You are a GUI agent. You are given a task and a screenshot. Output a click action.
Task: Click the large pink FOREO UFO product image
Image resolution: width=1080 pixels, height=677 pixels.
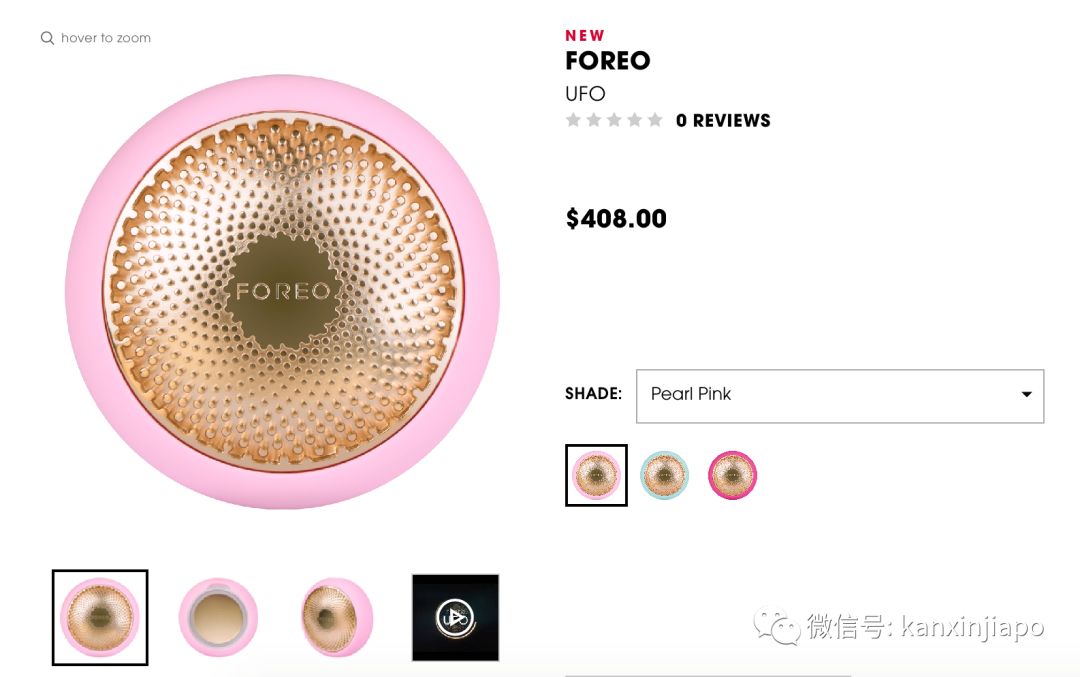(282, 291)
